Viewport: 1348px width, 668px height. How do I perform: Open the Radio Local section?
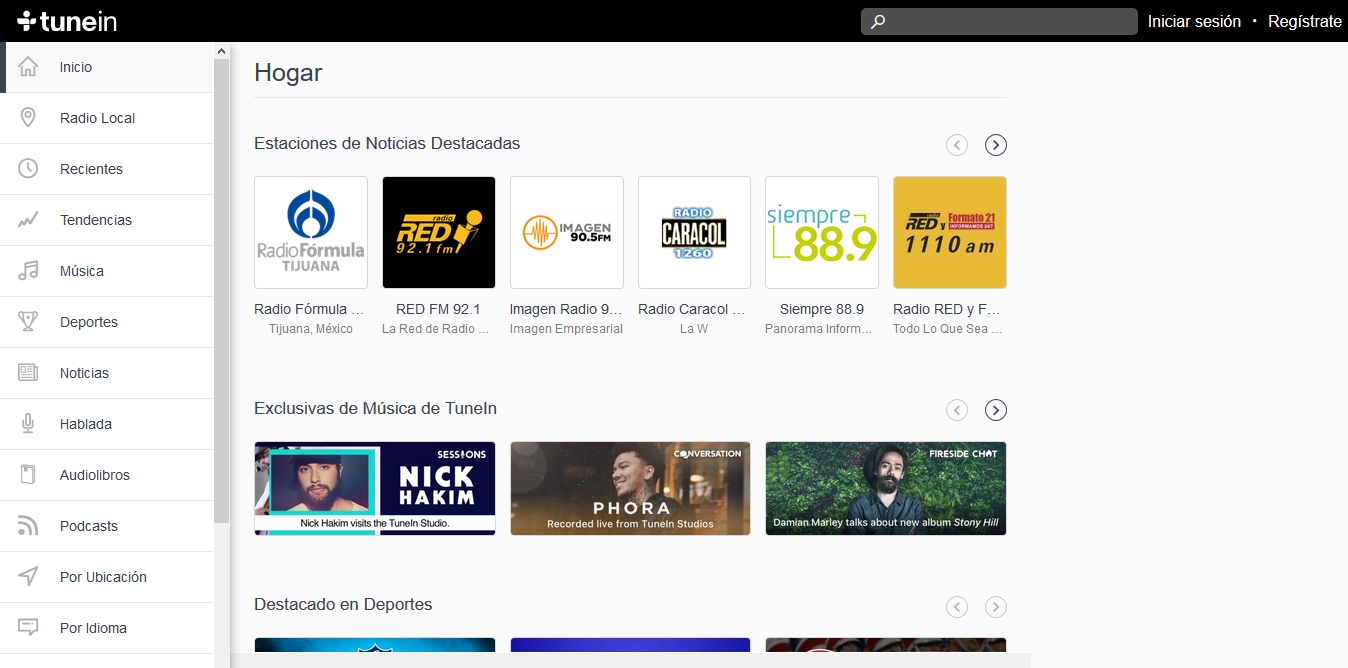click(107, 118)
